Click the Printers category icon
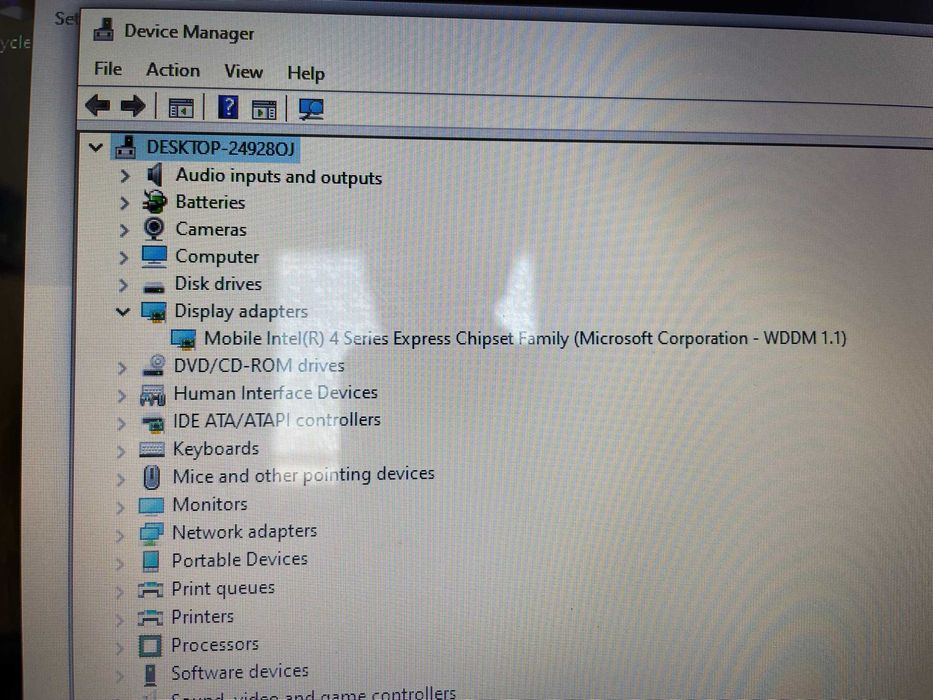933x700 pixels. pos(150,617)
